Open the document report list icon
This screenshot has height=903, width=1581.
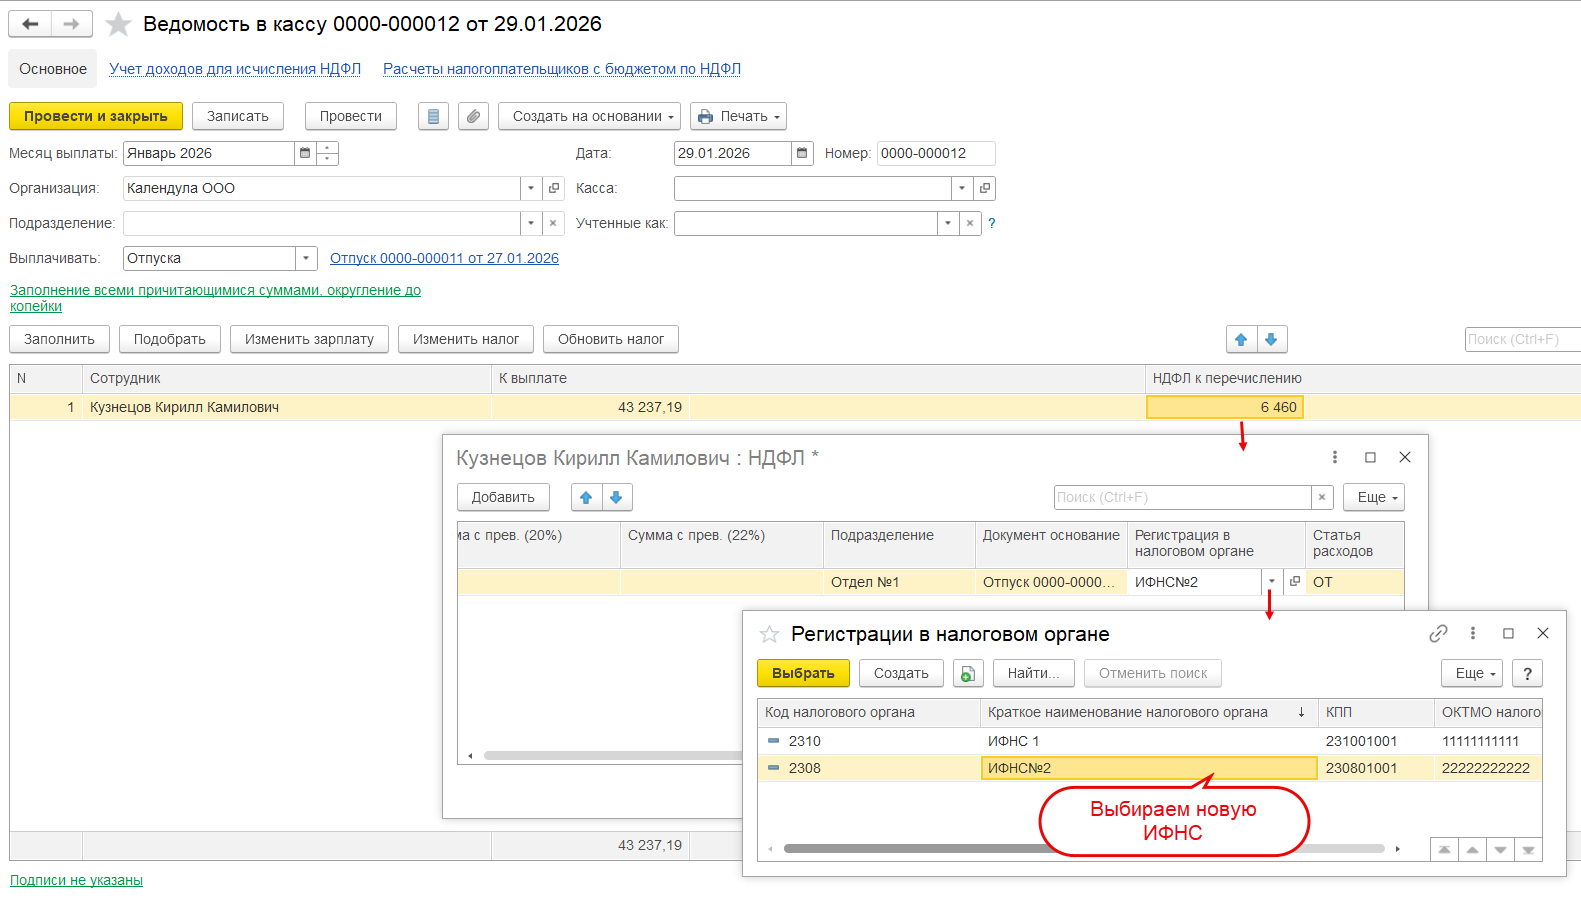coord(433,116)
